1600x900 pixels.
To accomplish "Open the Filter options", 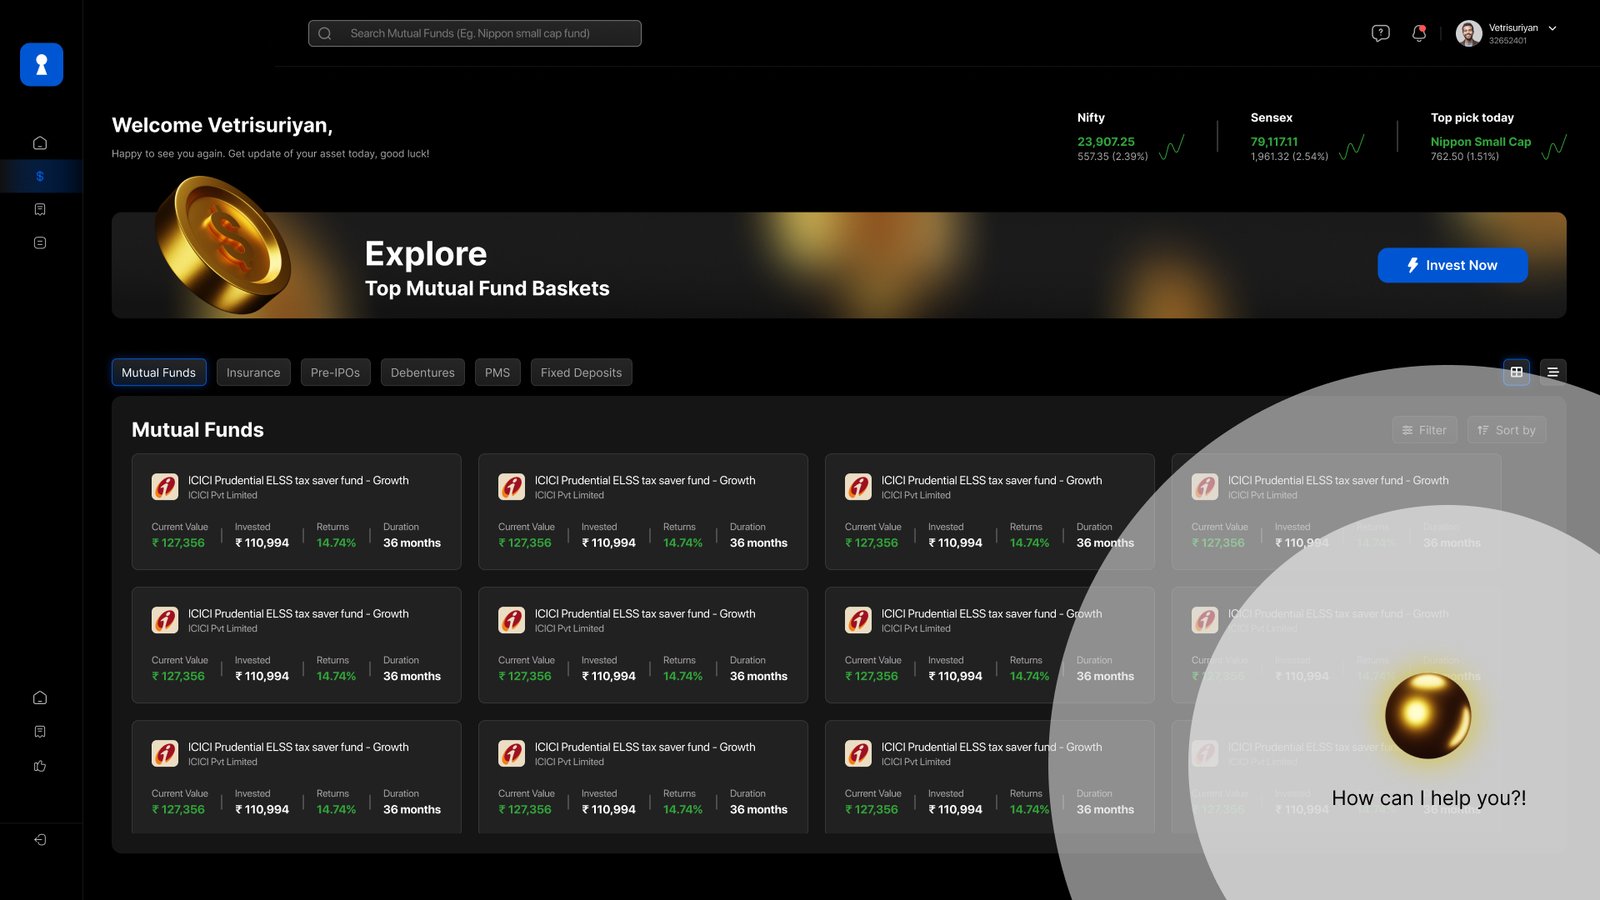I will [1424, 430].
